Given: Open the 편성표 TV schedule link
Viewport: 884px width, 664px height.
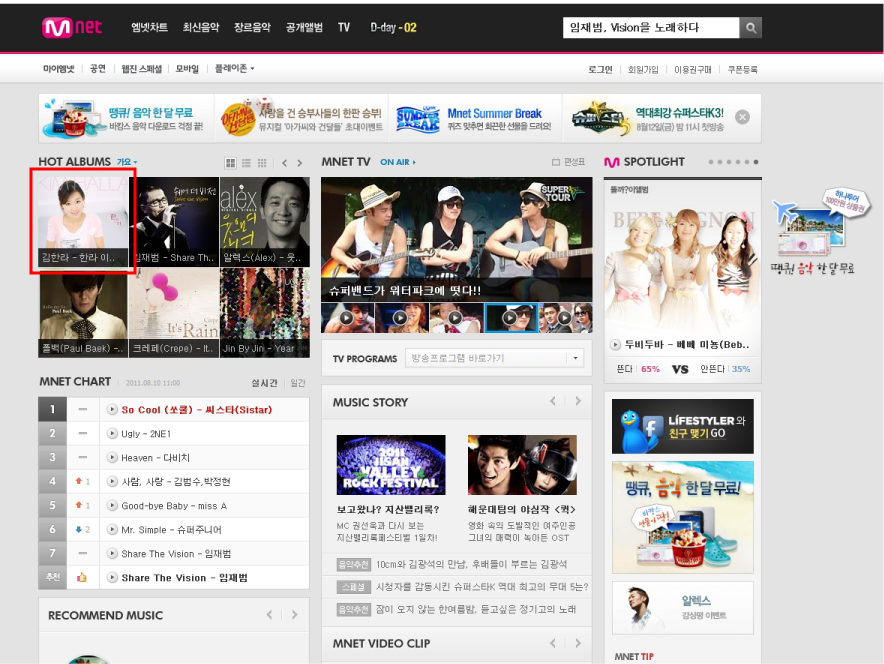Looking at the screenshot, I should 568,162.
